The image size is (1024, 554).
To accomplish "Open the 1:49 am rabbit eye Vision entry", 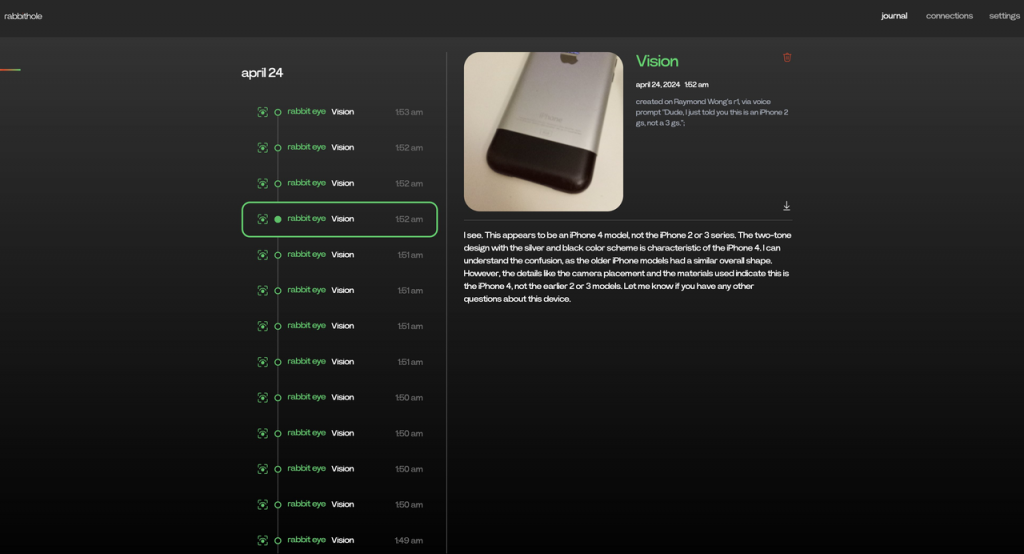I will point(340,540).
